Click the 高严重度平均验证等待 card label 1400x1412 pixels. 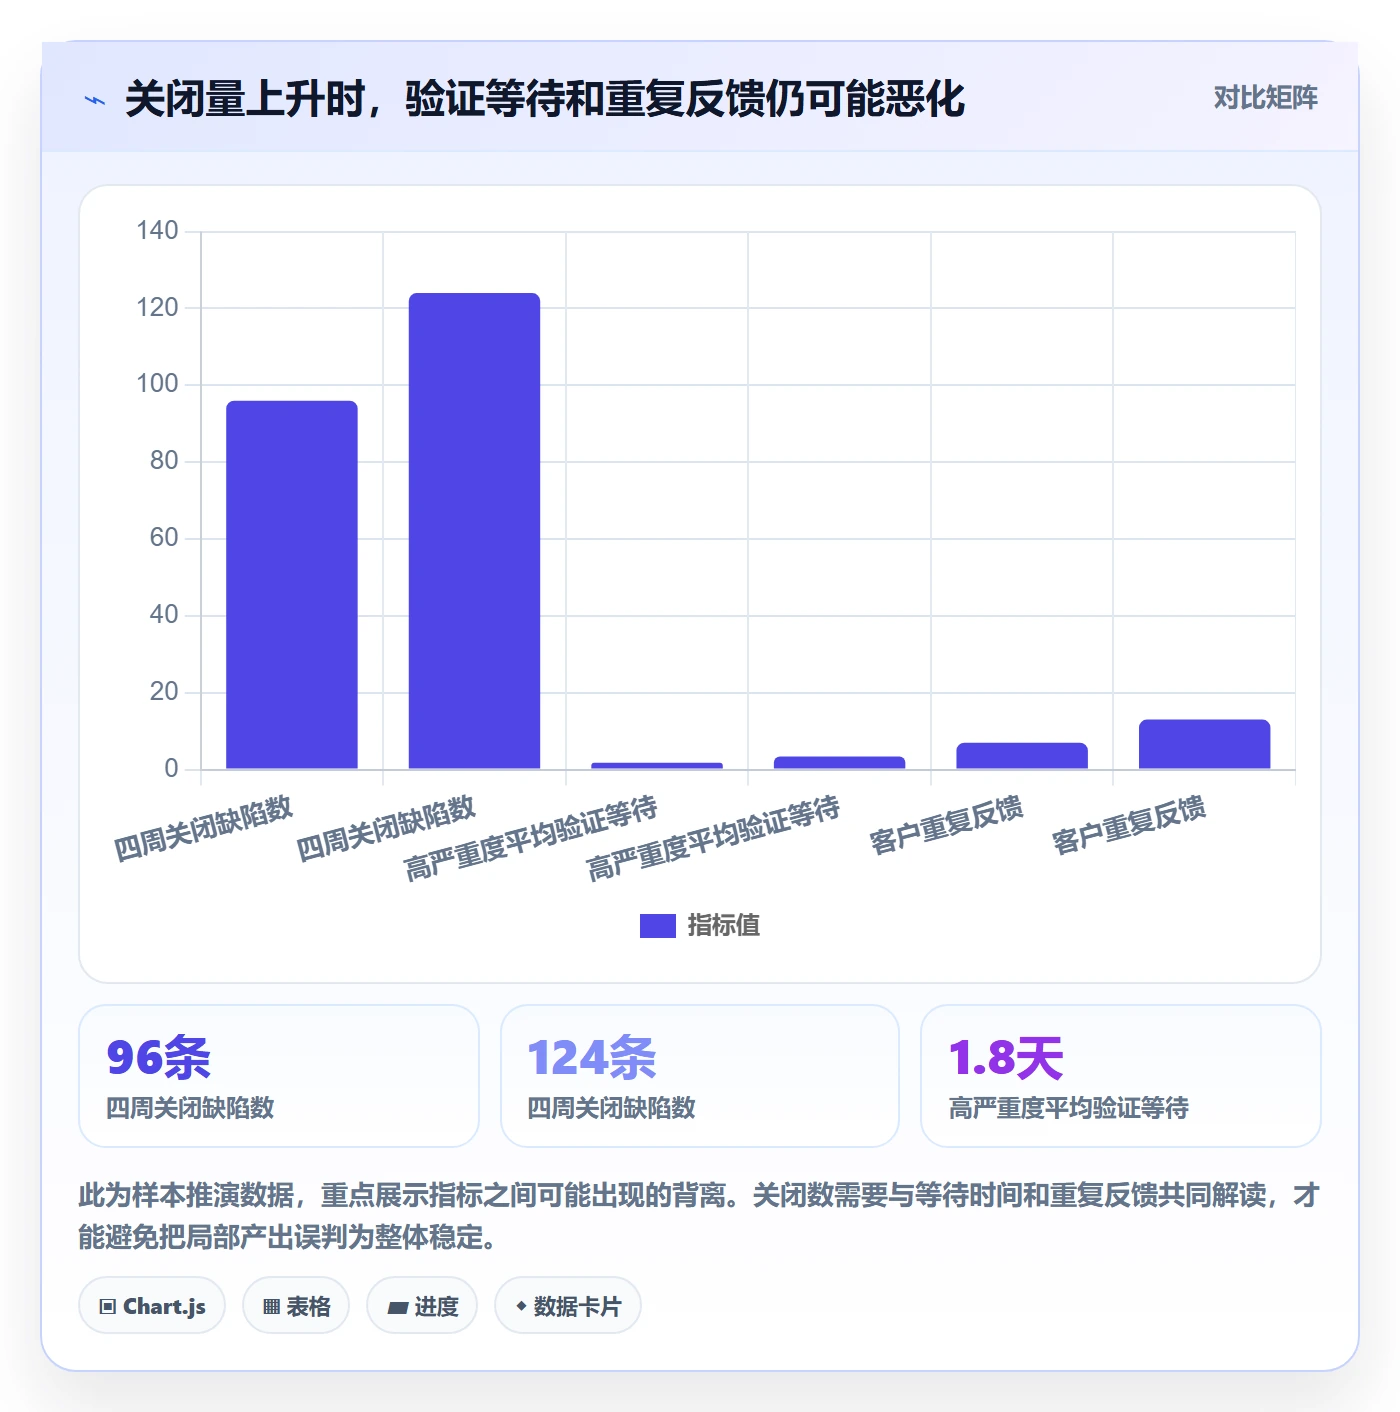coord(1069,1108)
